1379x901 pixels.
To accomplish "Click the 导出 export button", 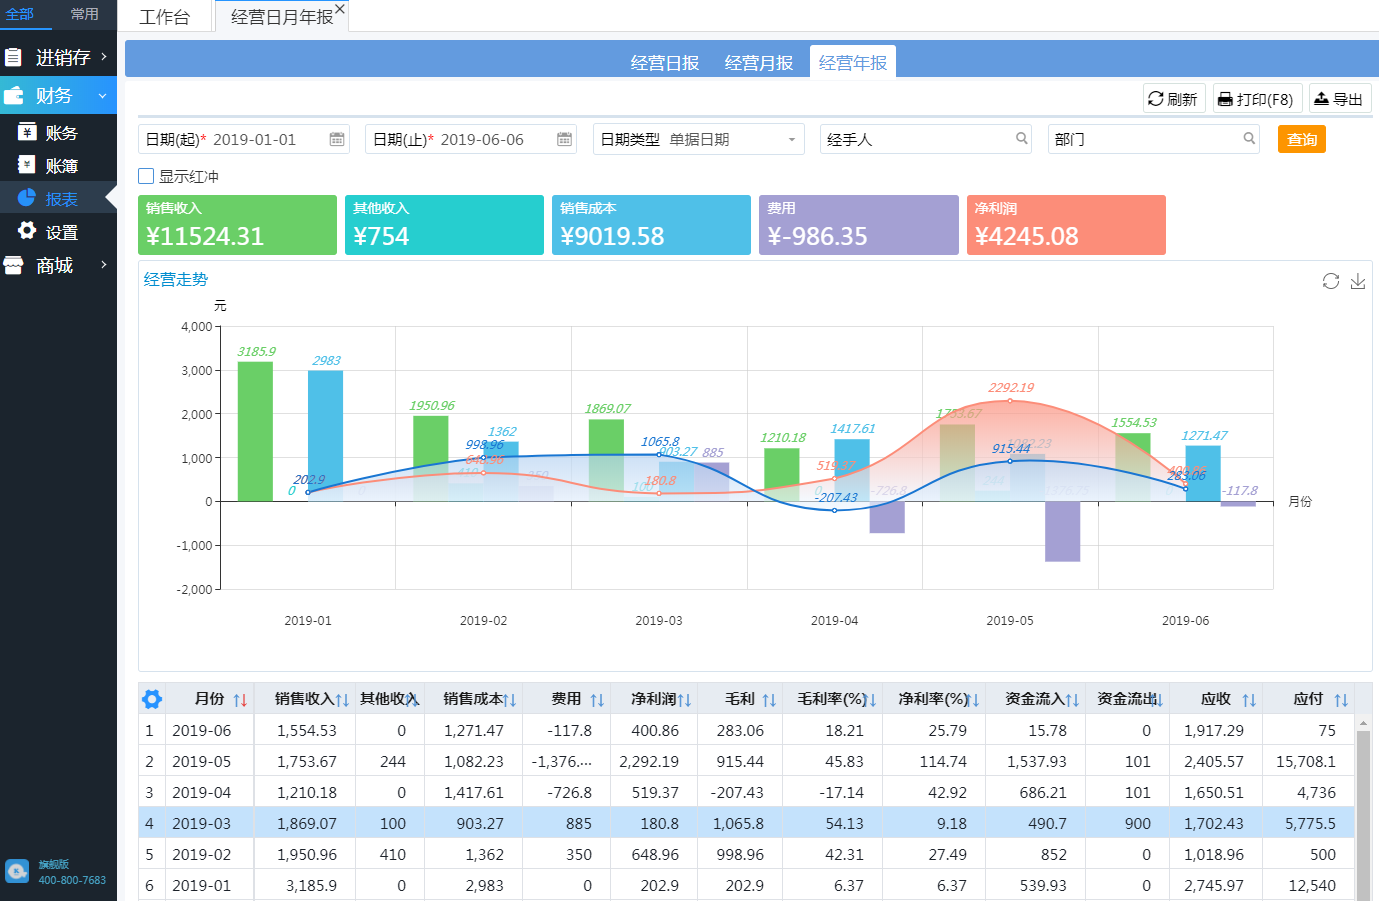I will point(1340,99).
